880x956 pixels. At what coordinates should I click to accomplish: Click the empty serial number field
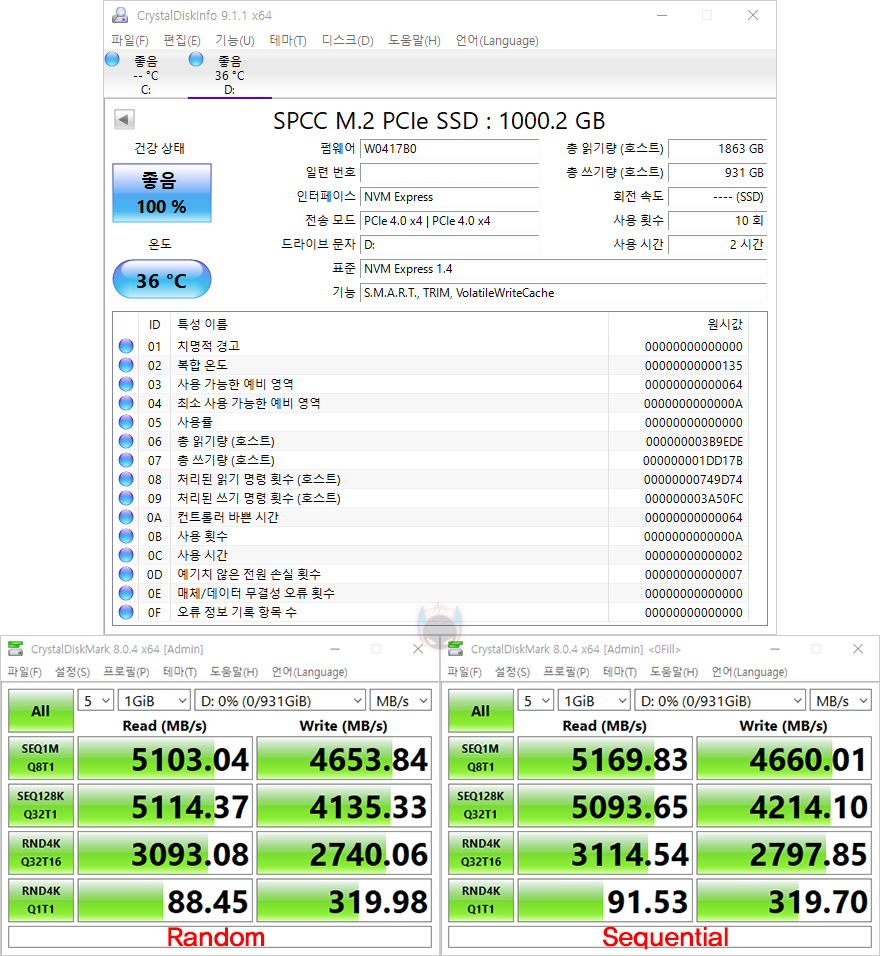tap(449, 173)
